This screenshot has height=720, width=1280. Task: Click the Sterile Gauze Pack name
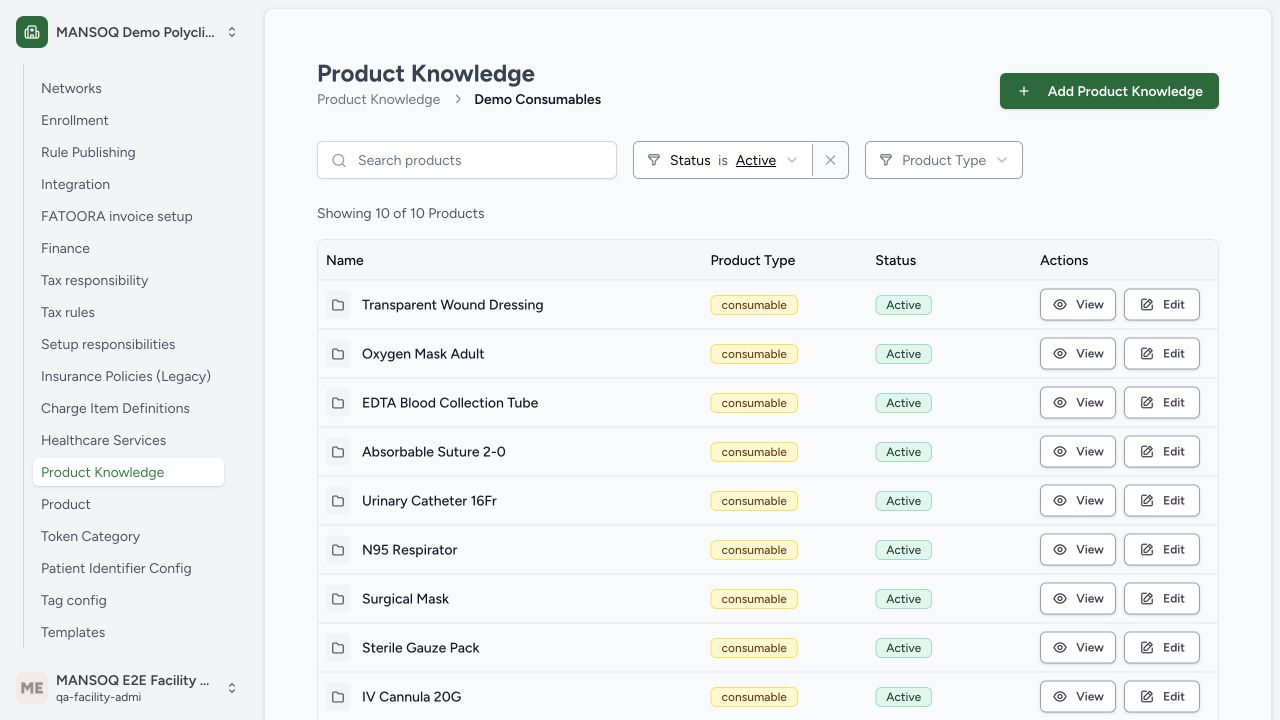[x=421, y=648]
